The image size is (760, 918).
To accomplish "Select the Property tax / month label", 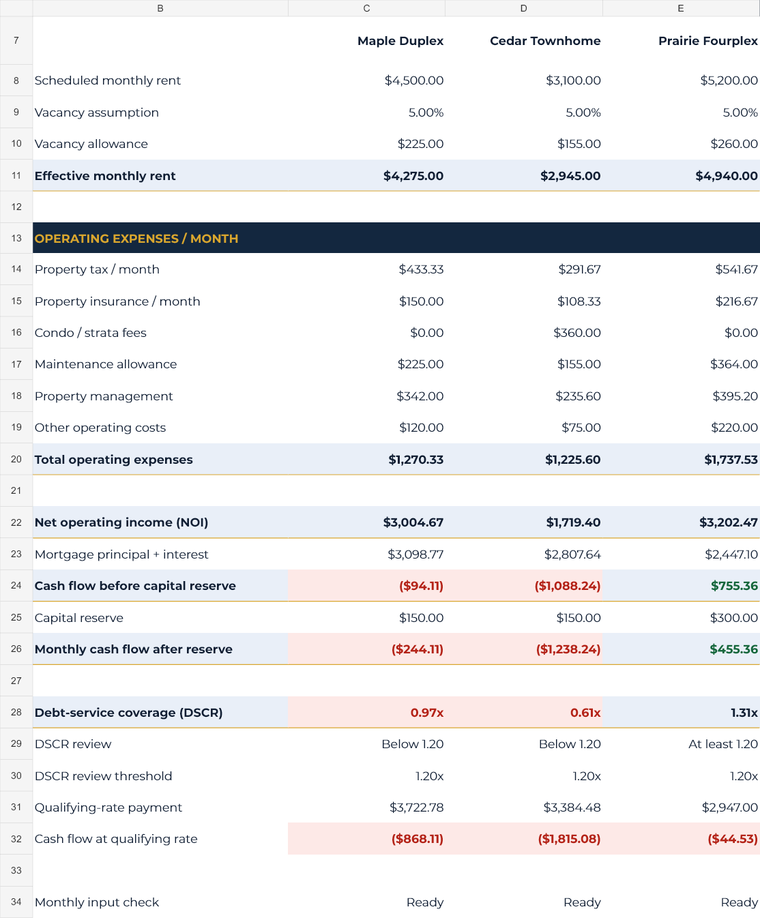I will (x=97, y=269).
